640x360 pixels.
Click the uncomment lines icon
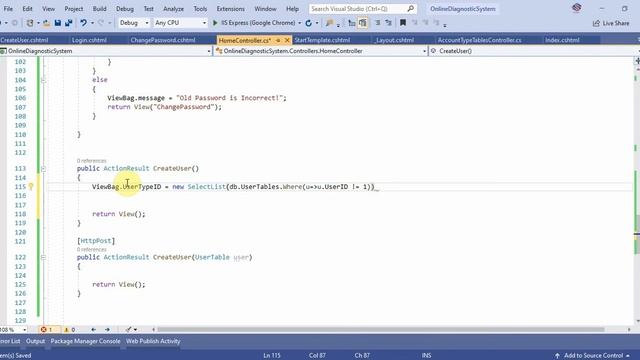click(388, 23)
